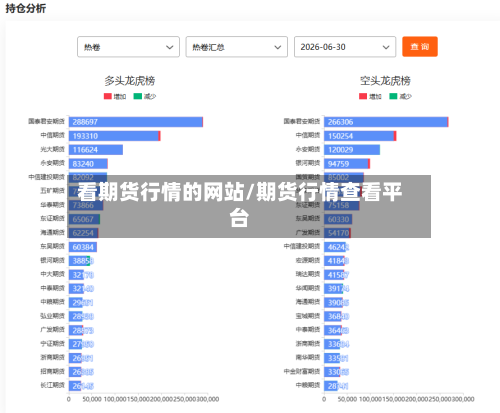Image resolution: width=500 pixels, height=413 pixels.
Task: Select the 116624 bar for 光大期货
Action: 96,150
